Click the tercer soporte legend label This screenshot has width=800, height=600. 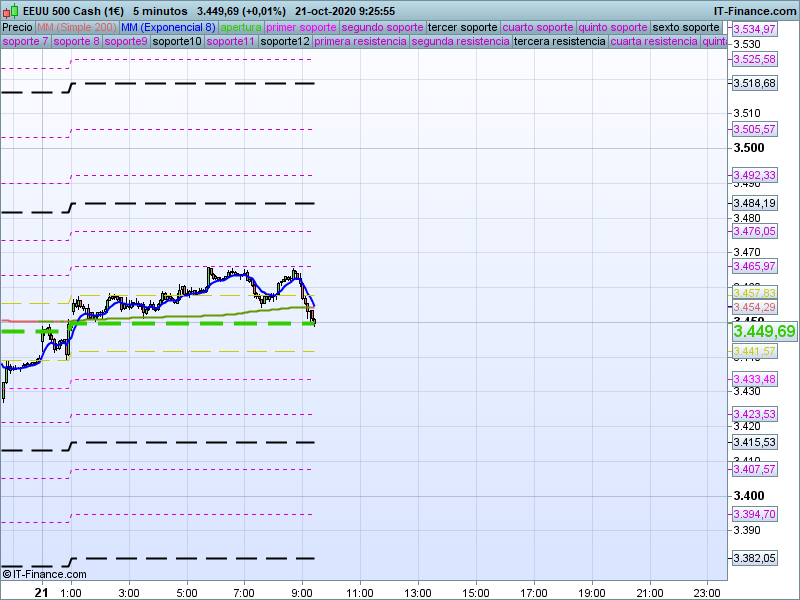pos(461,27)
